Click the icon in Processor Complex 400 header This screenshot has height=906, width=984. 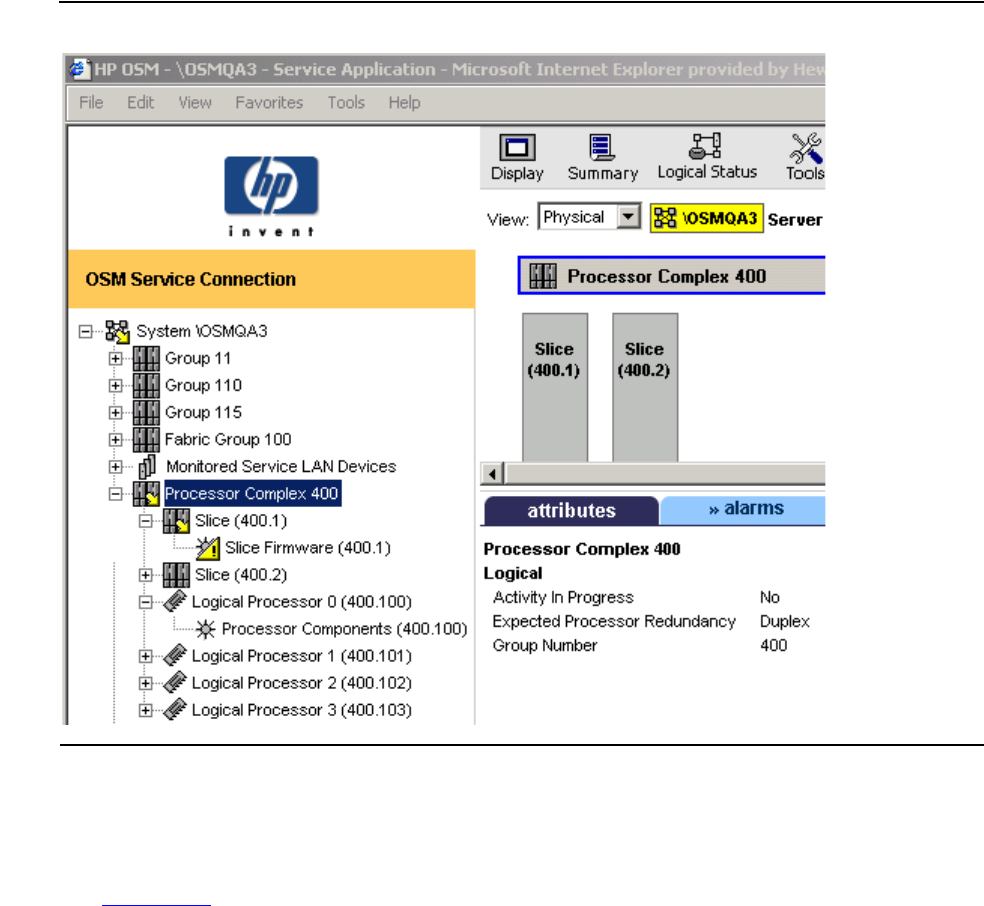tap(543, 275)
